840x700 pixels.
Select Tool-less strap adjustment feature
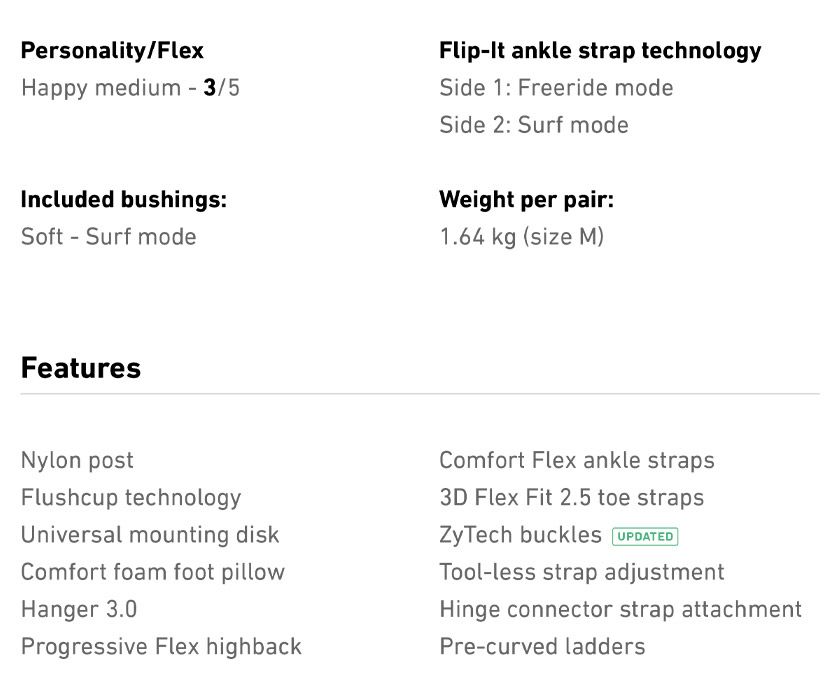click(582, 572)
